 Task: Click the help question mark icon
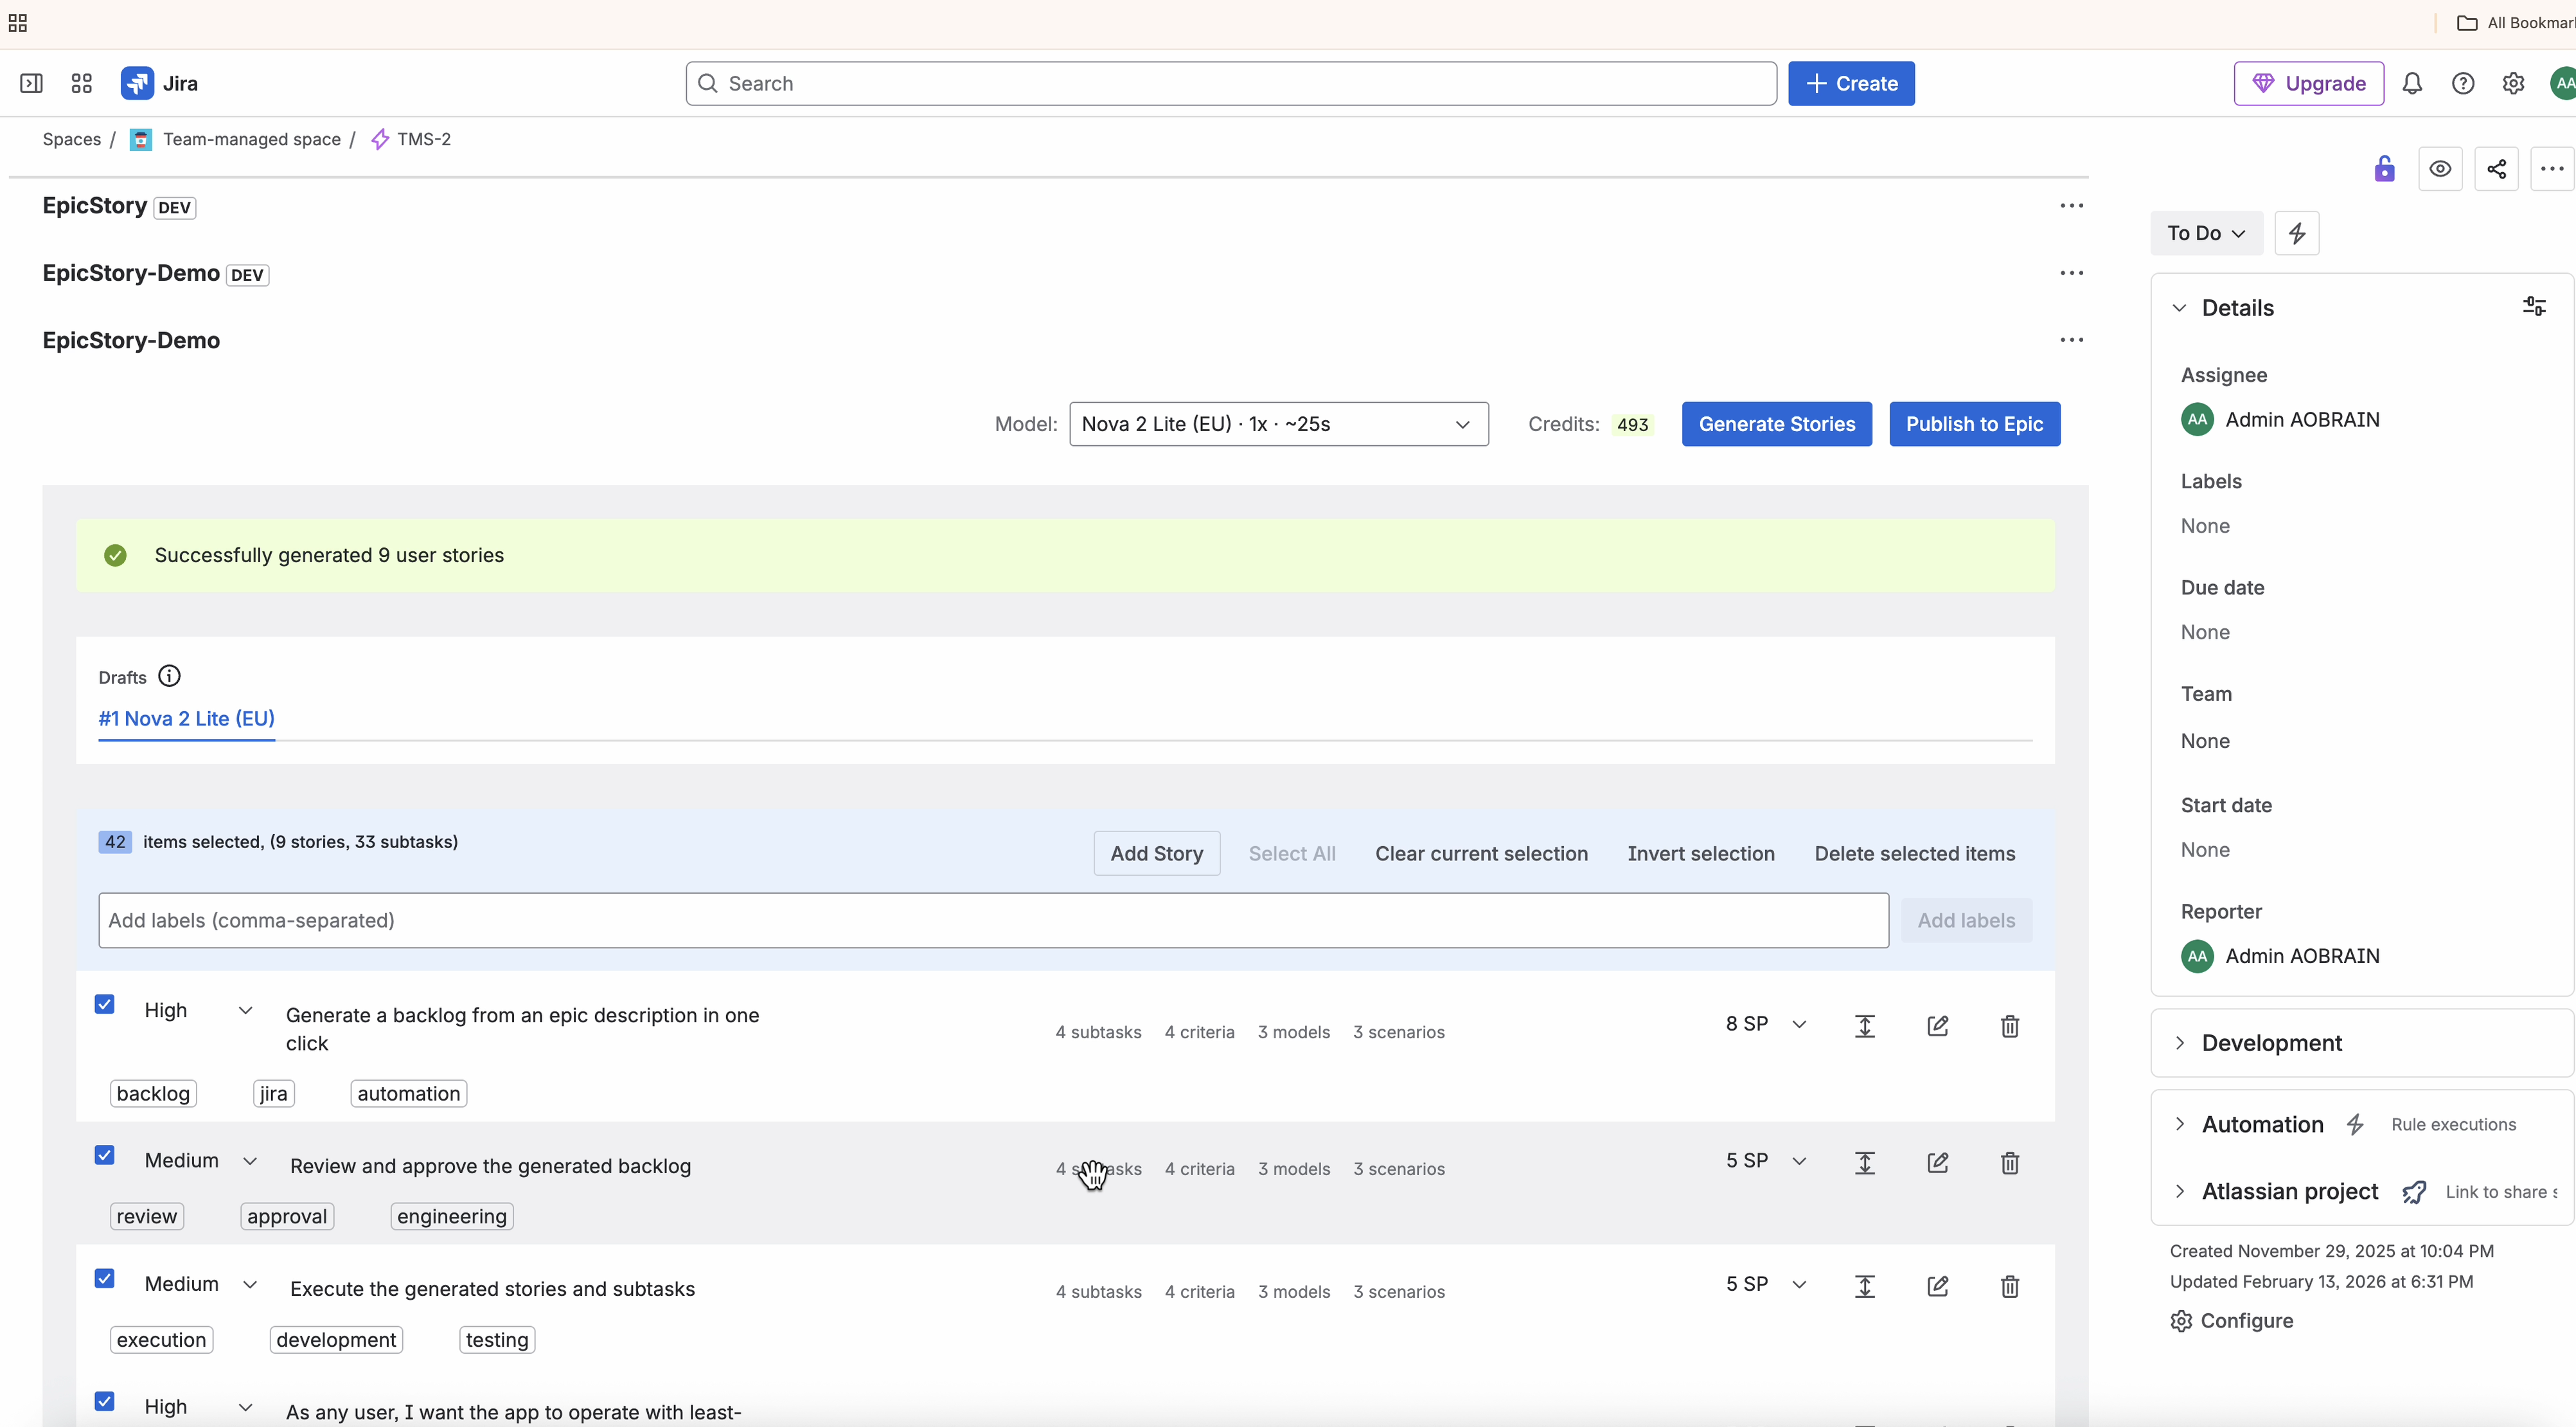coord(2463,84)
